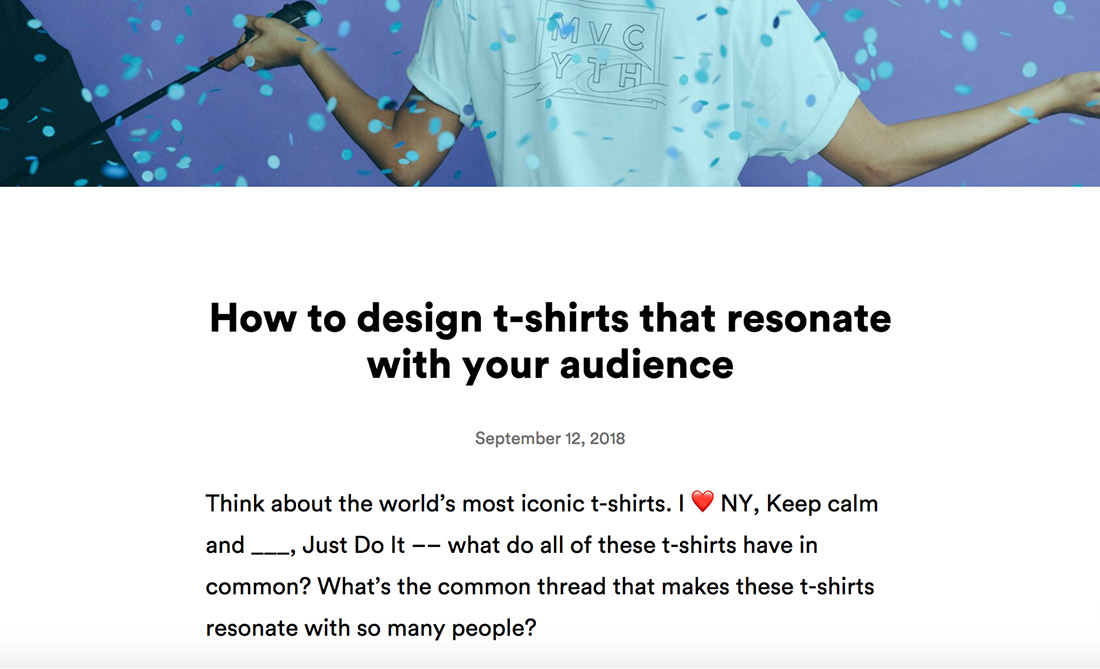The width and height of the screenshot is (1100, 669).
Task: Click the hand gripping the umbrella handle
Action: click(261, 42)
